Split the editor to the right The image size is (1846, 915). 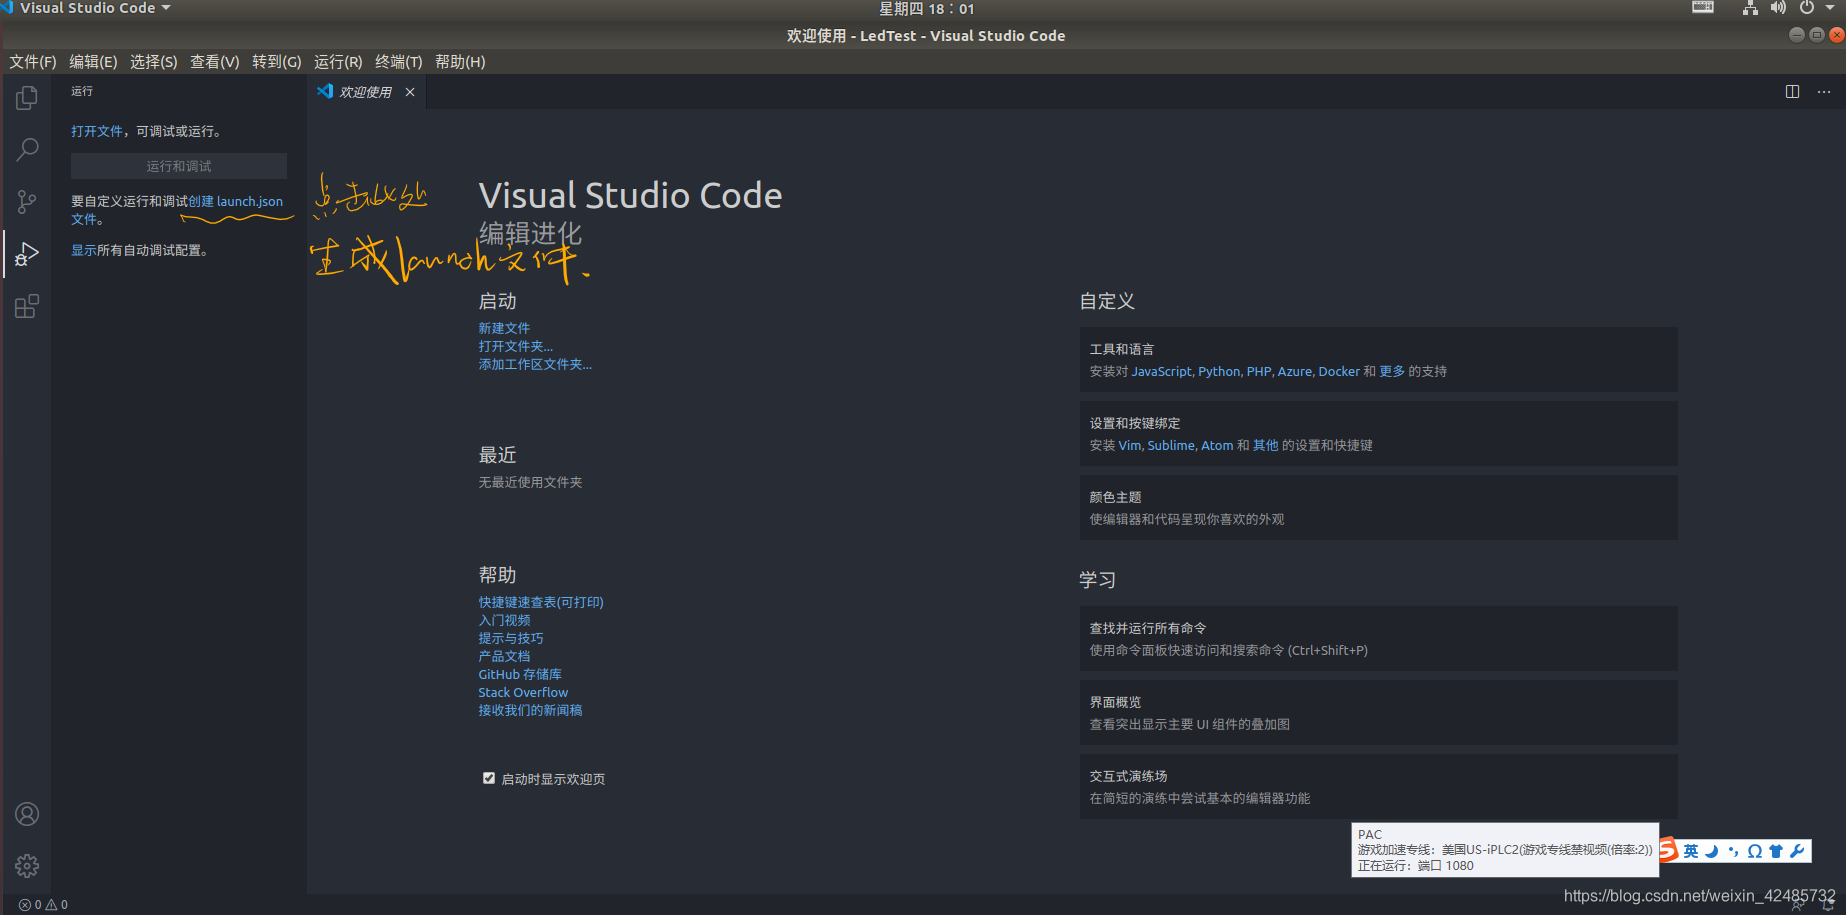pos(1792,92)
